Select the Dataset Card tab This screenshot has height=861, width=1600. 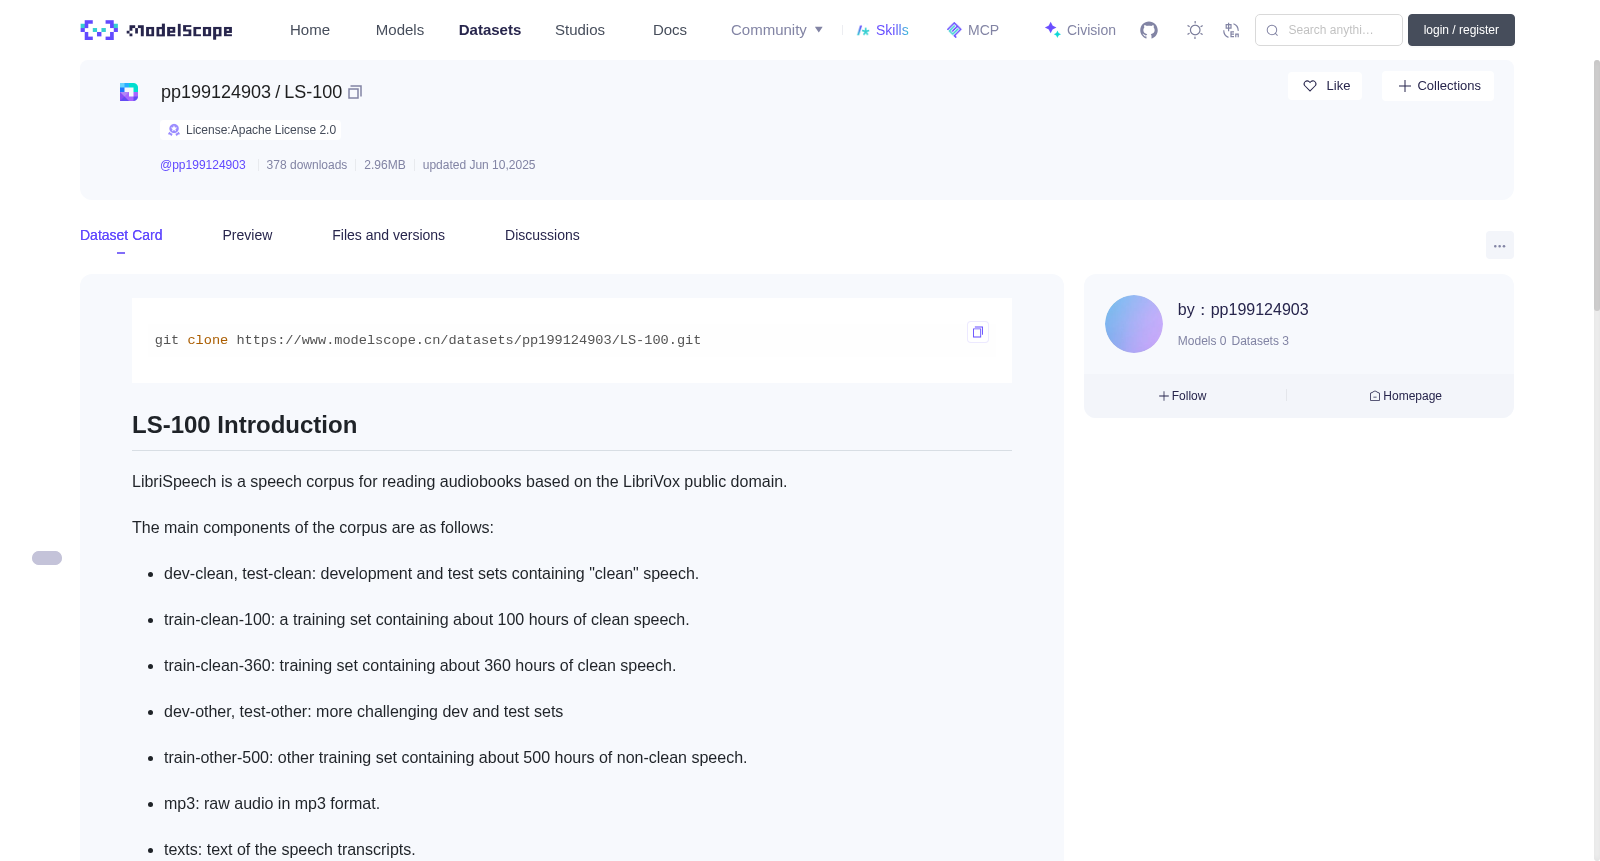[121, 235]
